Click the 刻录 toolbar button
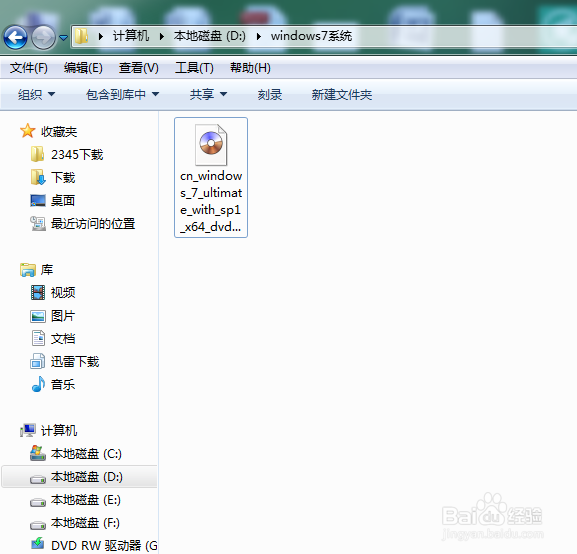The image size is (577, 554). tap(270, 95)
